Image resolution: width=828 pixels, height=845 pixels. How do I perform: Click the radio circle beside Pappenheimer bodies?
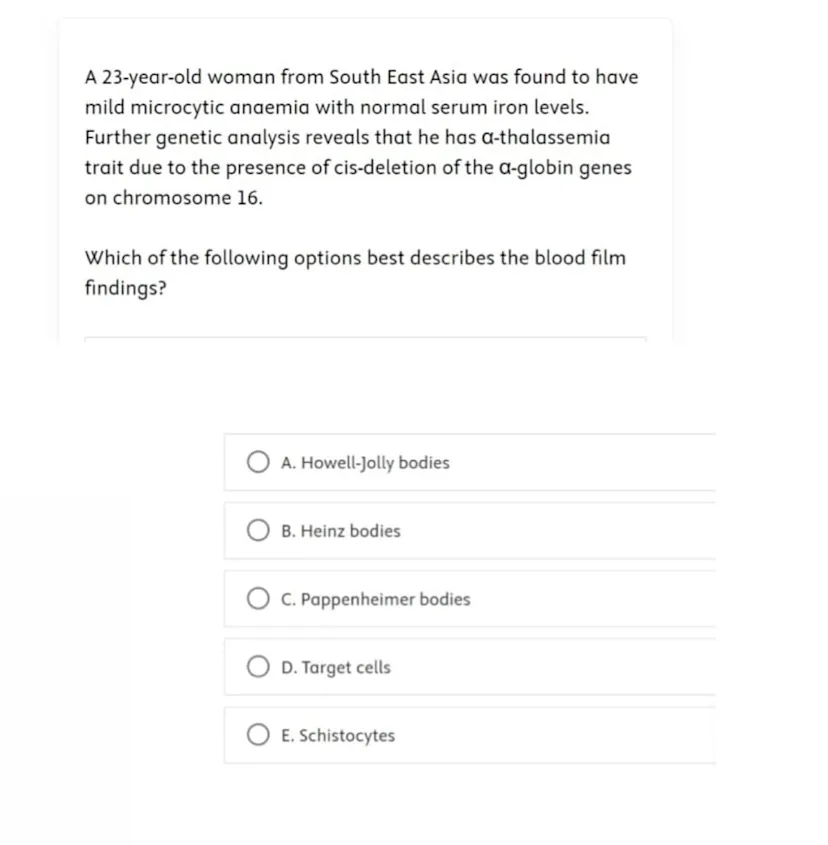258,598
